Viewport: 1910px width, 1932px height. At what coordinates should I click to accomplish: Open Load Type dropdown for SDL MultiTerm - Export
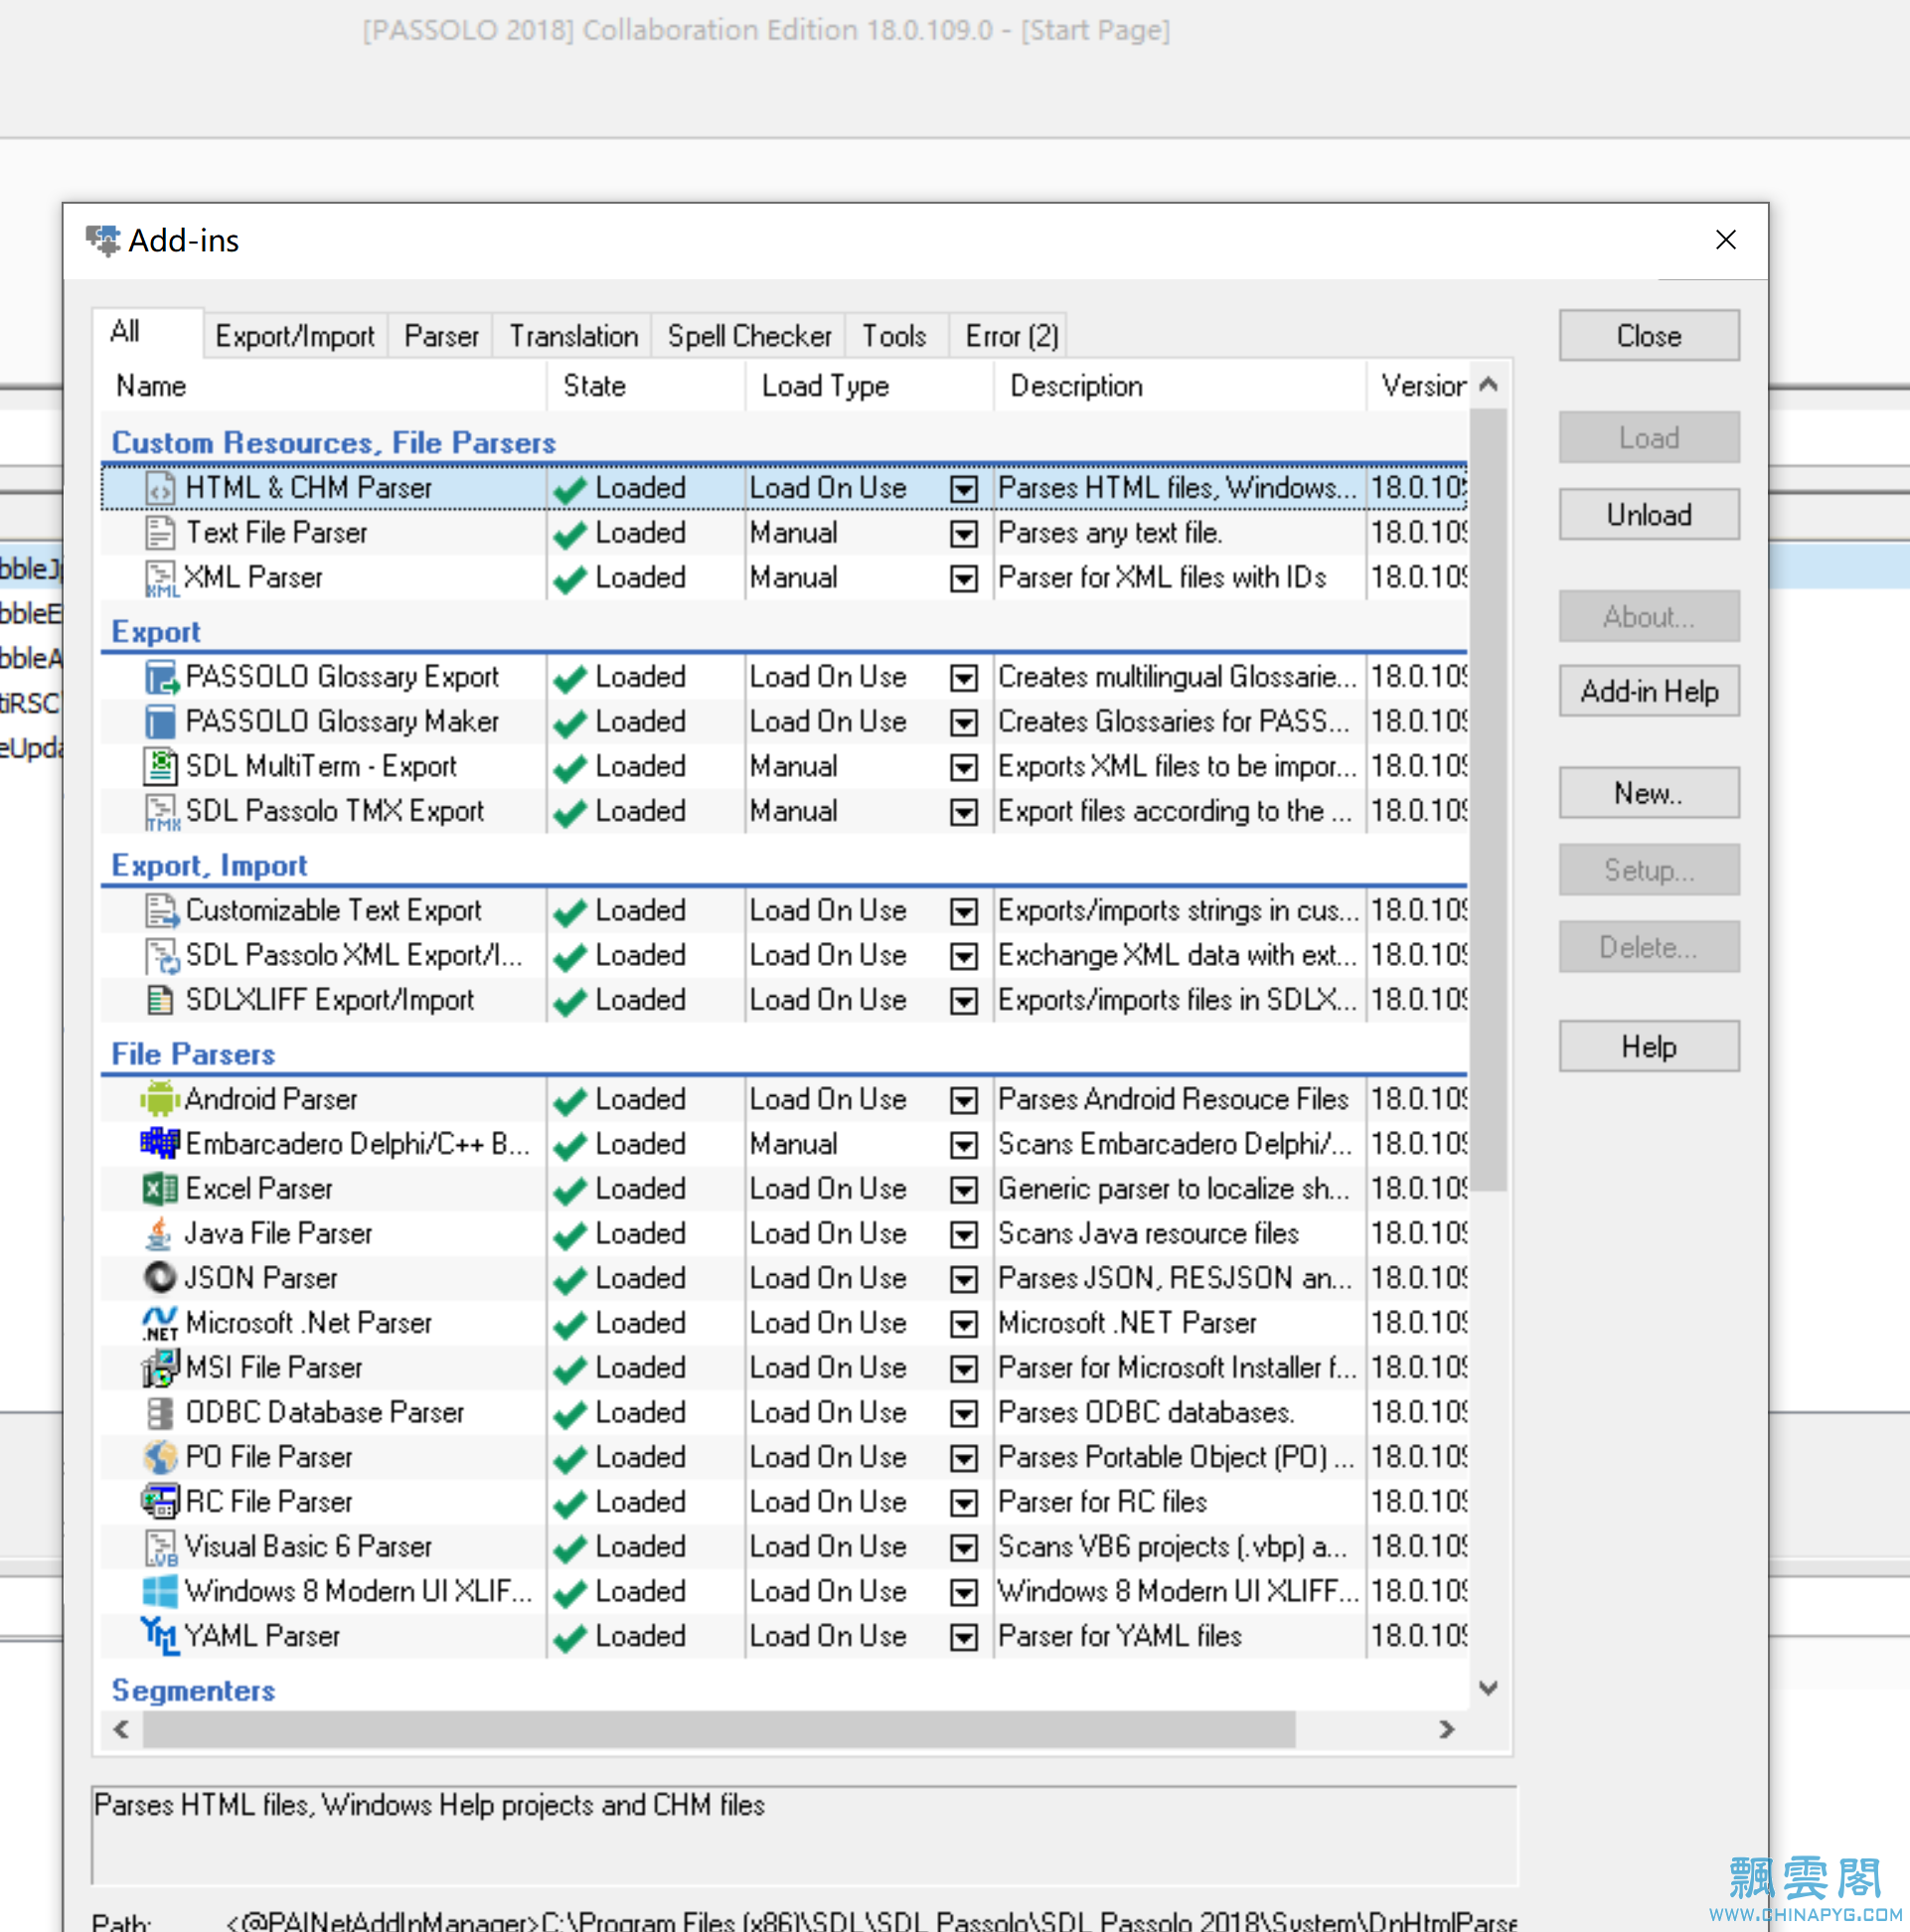pyautogui.click(x=963, y=768)
